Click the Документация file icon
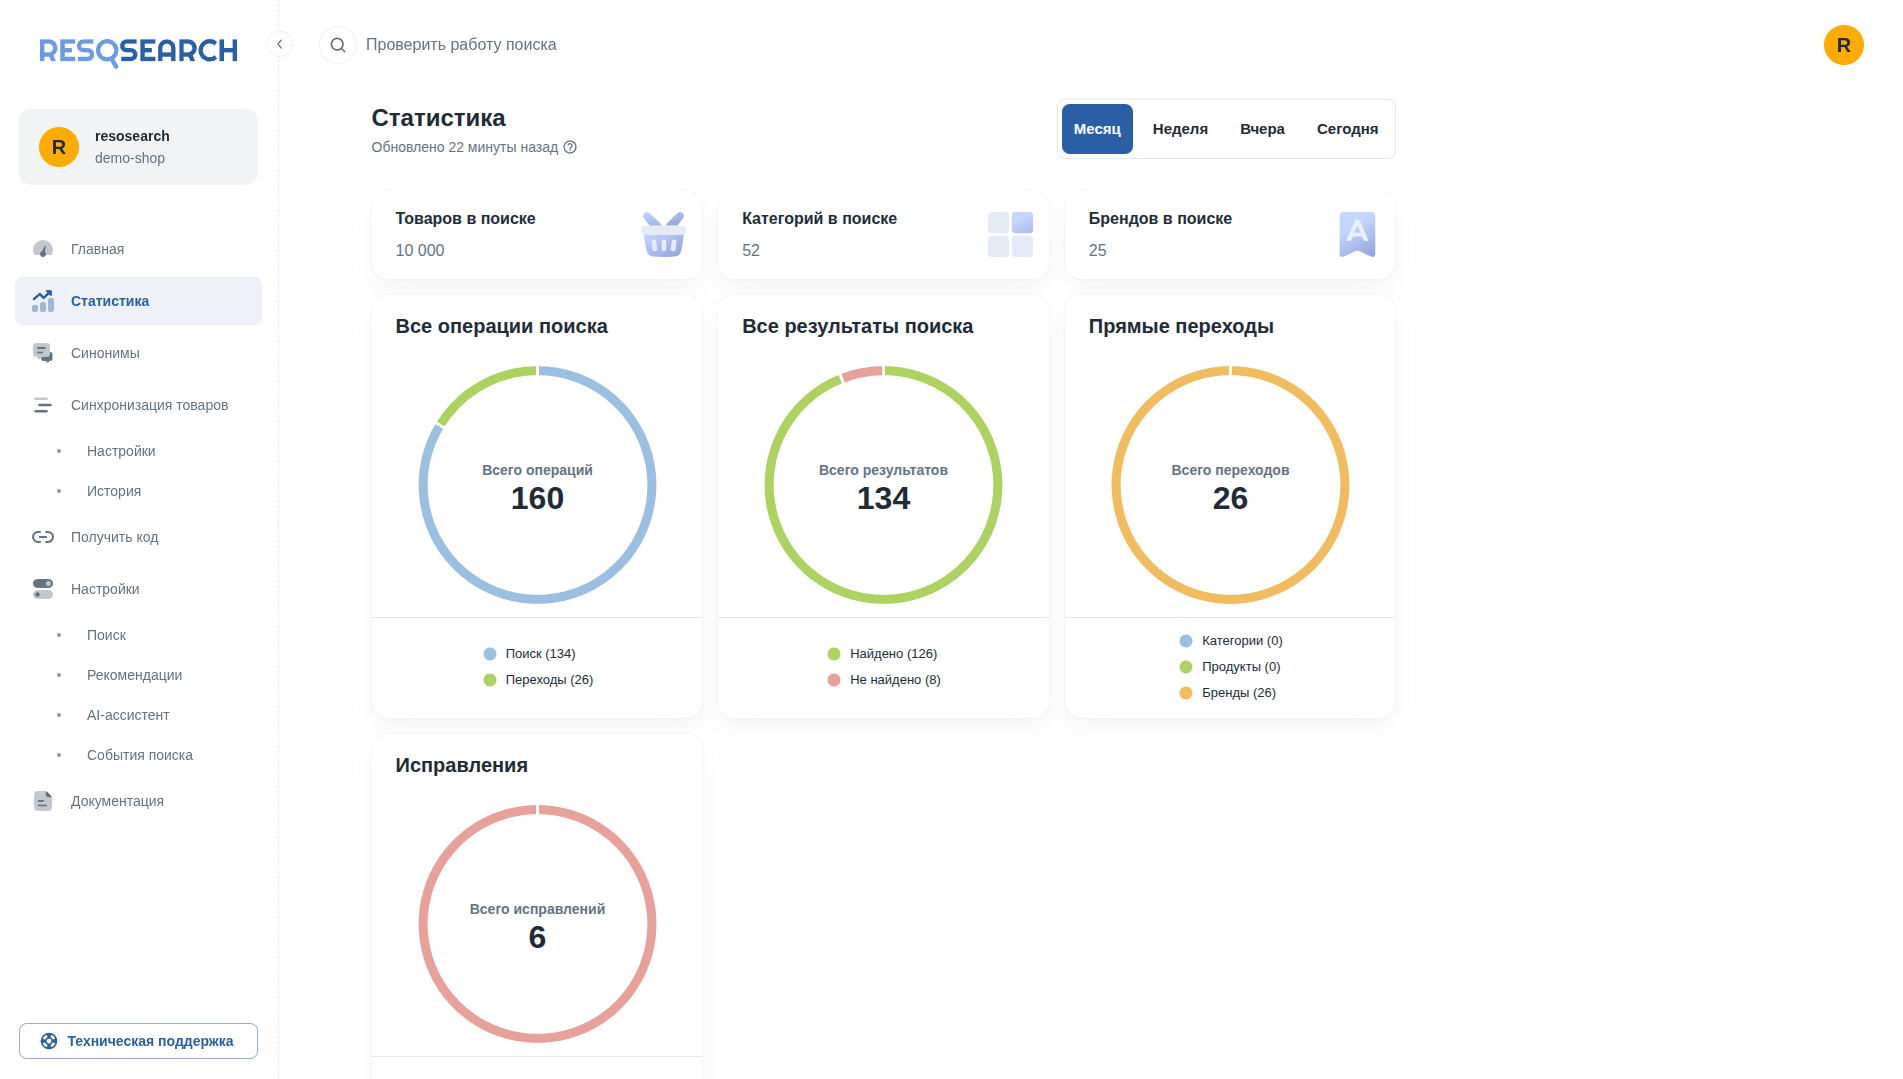Image resolution: width=1903 pixels, height=1079 pixels. (x=43, y=801)
